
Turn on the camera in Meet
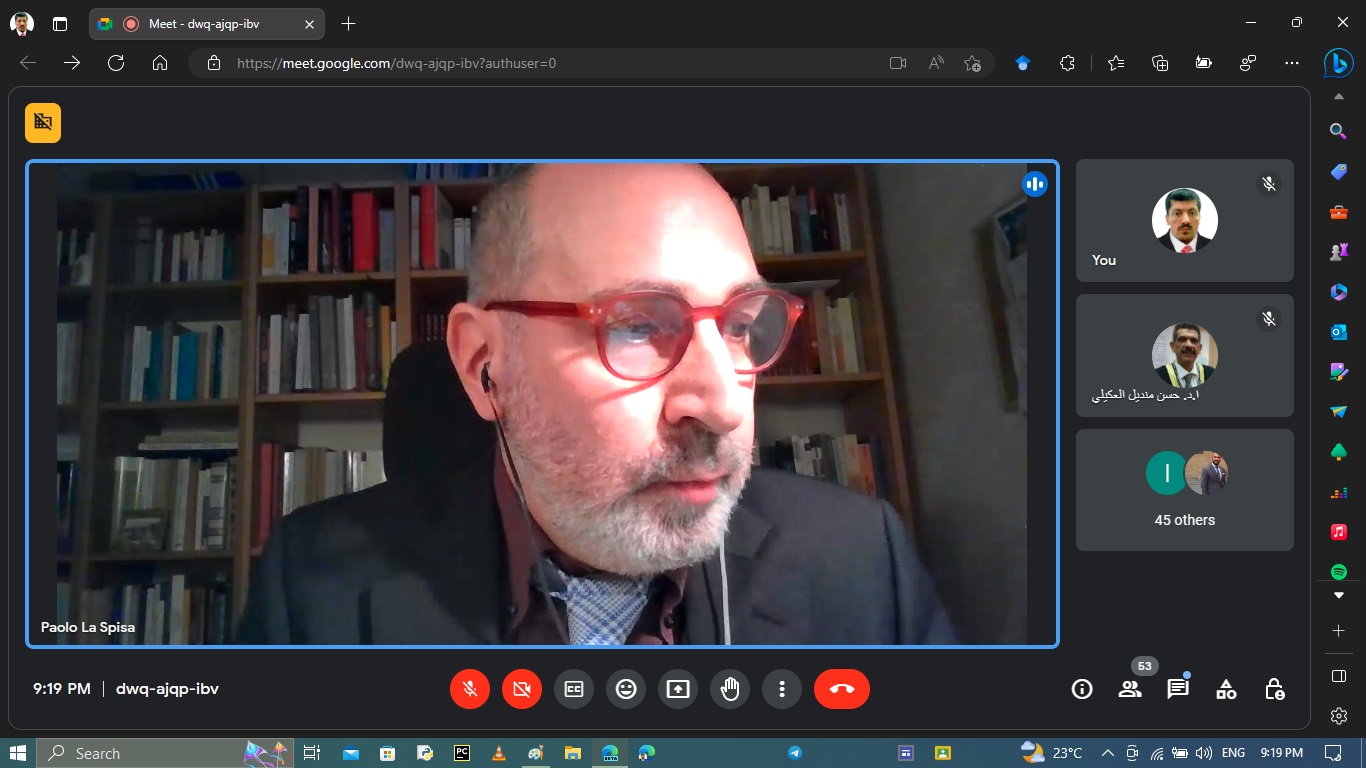click(522, 689)
